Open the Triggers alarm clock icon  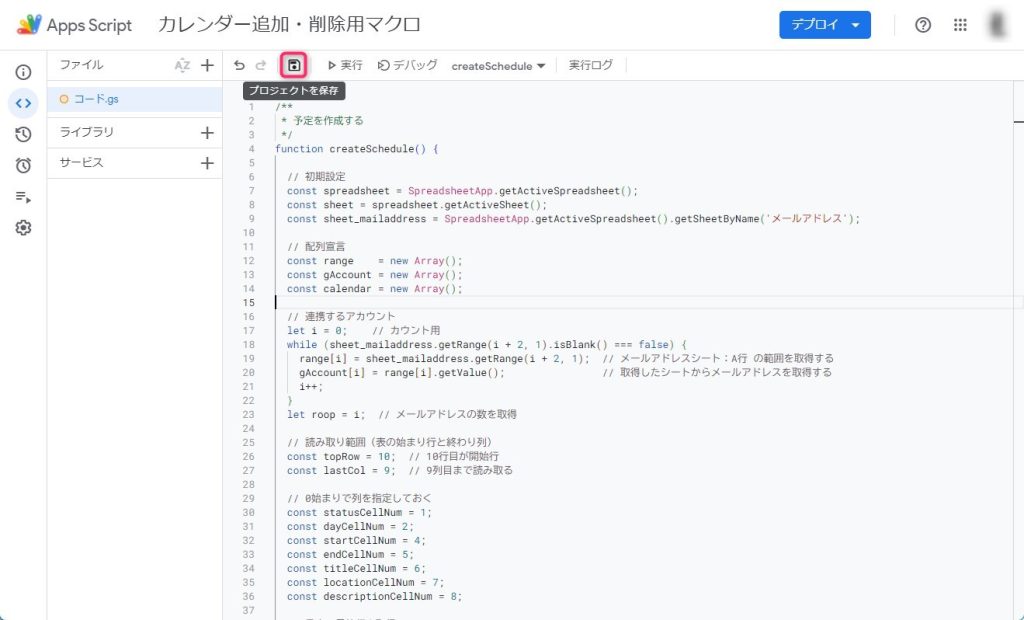tap(23, 165)
